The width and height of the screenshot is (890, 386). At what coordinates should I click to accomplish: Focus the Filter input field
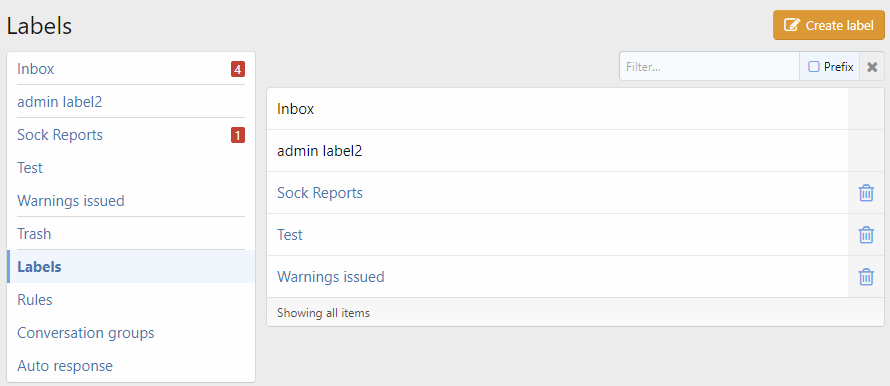coord(710,67)
